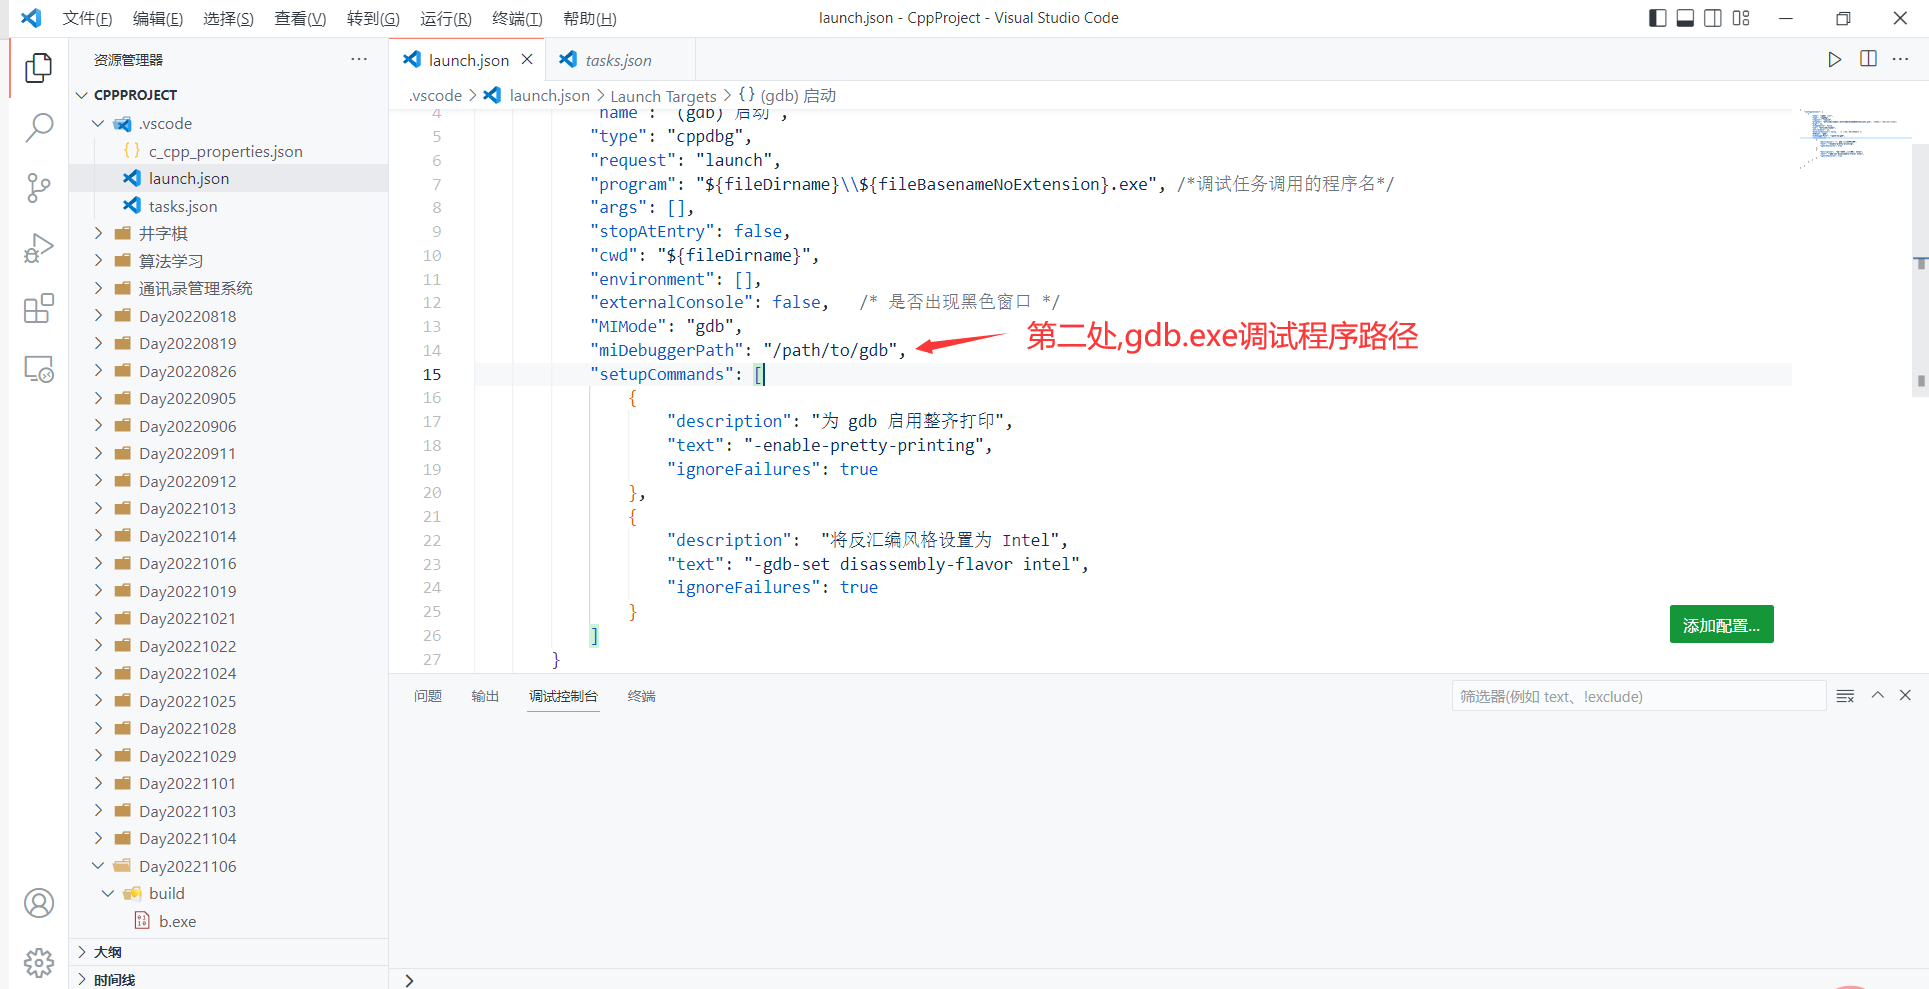Toggle secondary side bar visibility

pos(1713,18)
